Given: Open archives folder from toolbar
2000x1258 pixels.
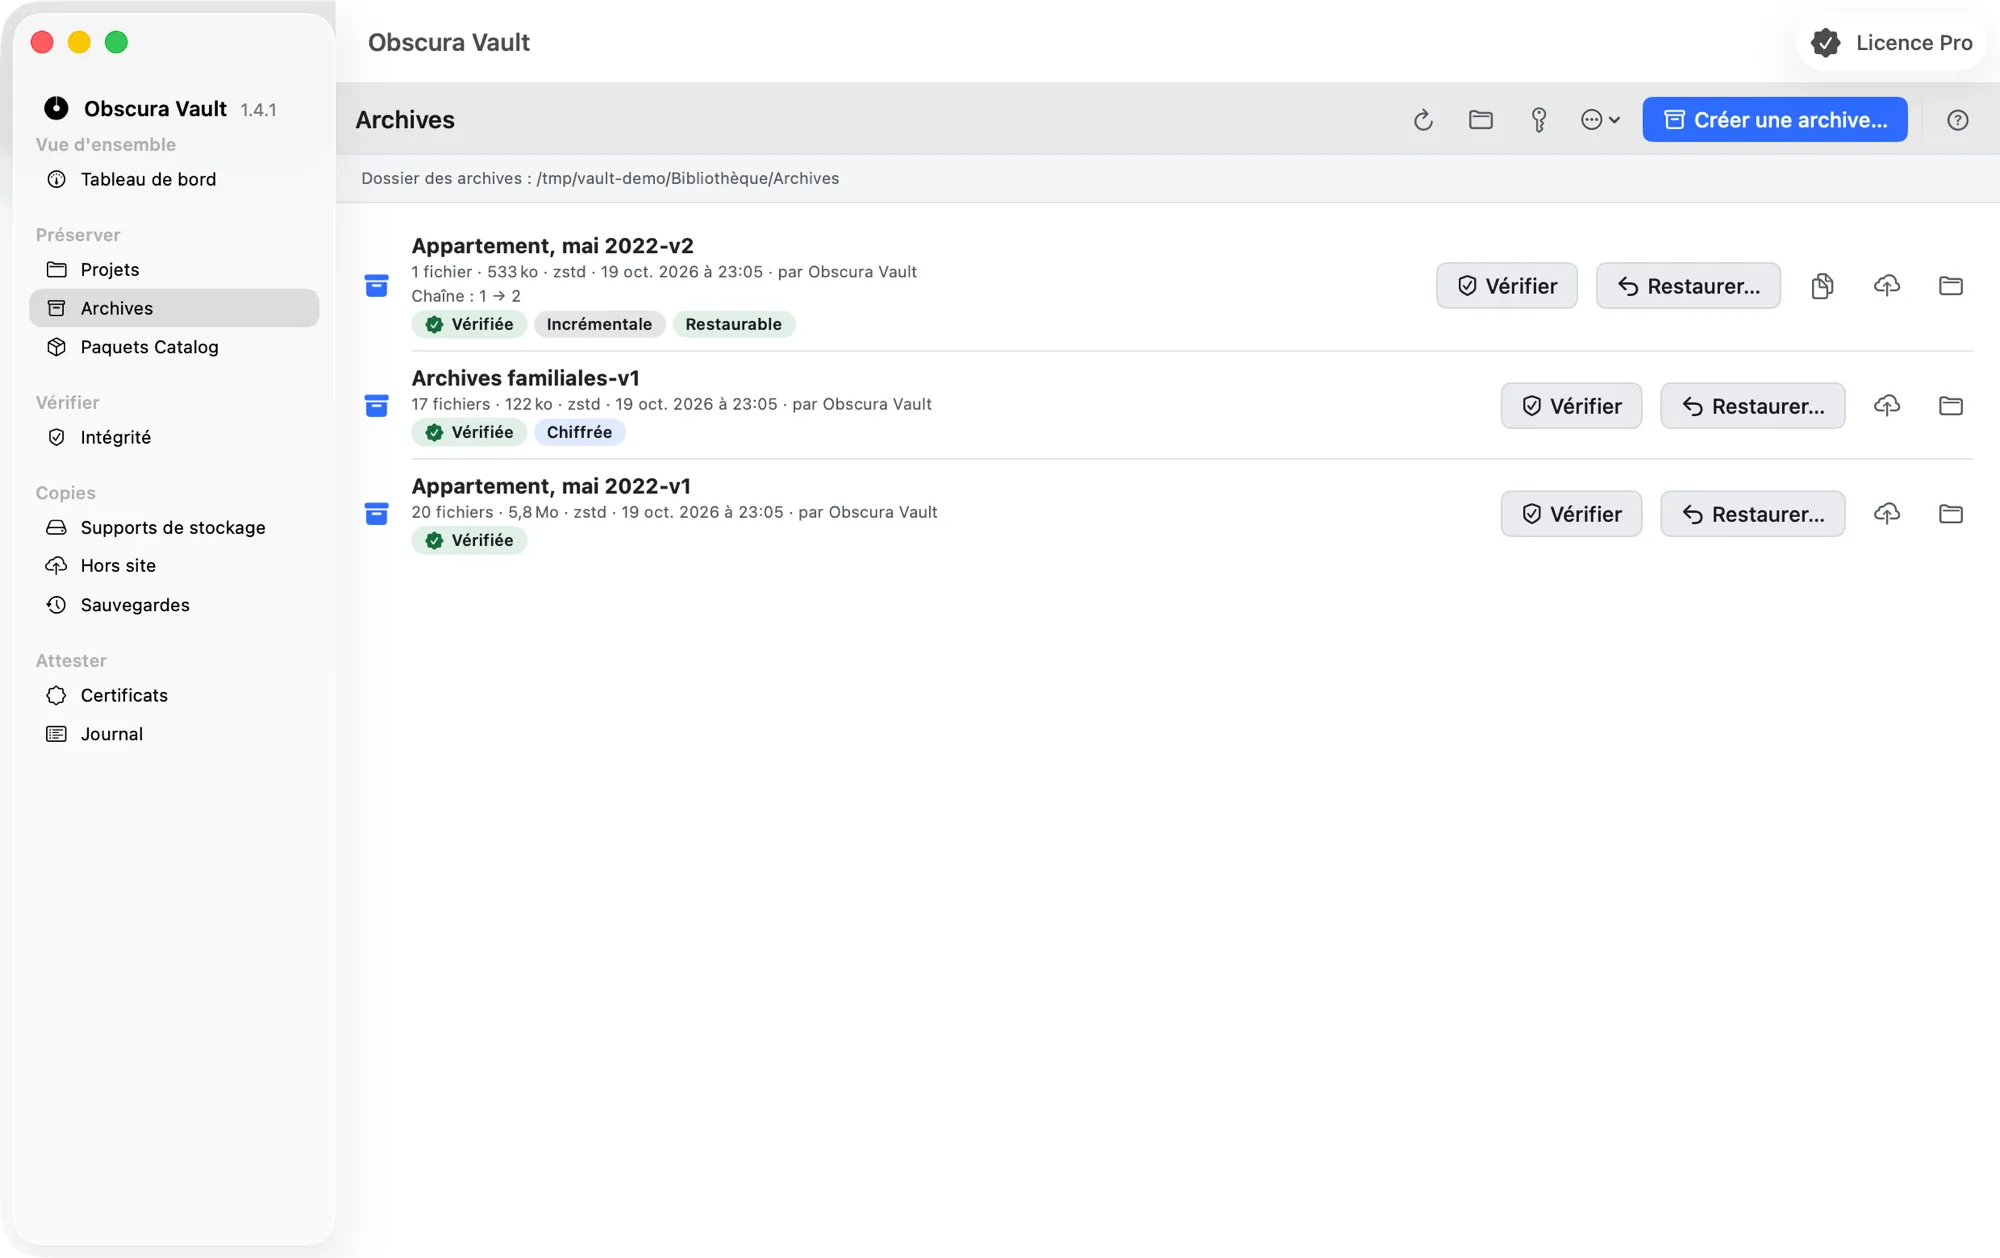Looking at the screenshot, I should coord(1481,120).
